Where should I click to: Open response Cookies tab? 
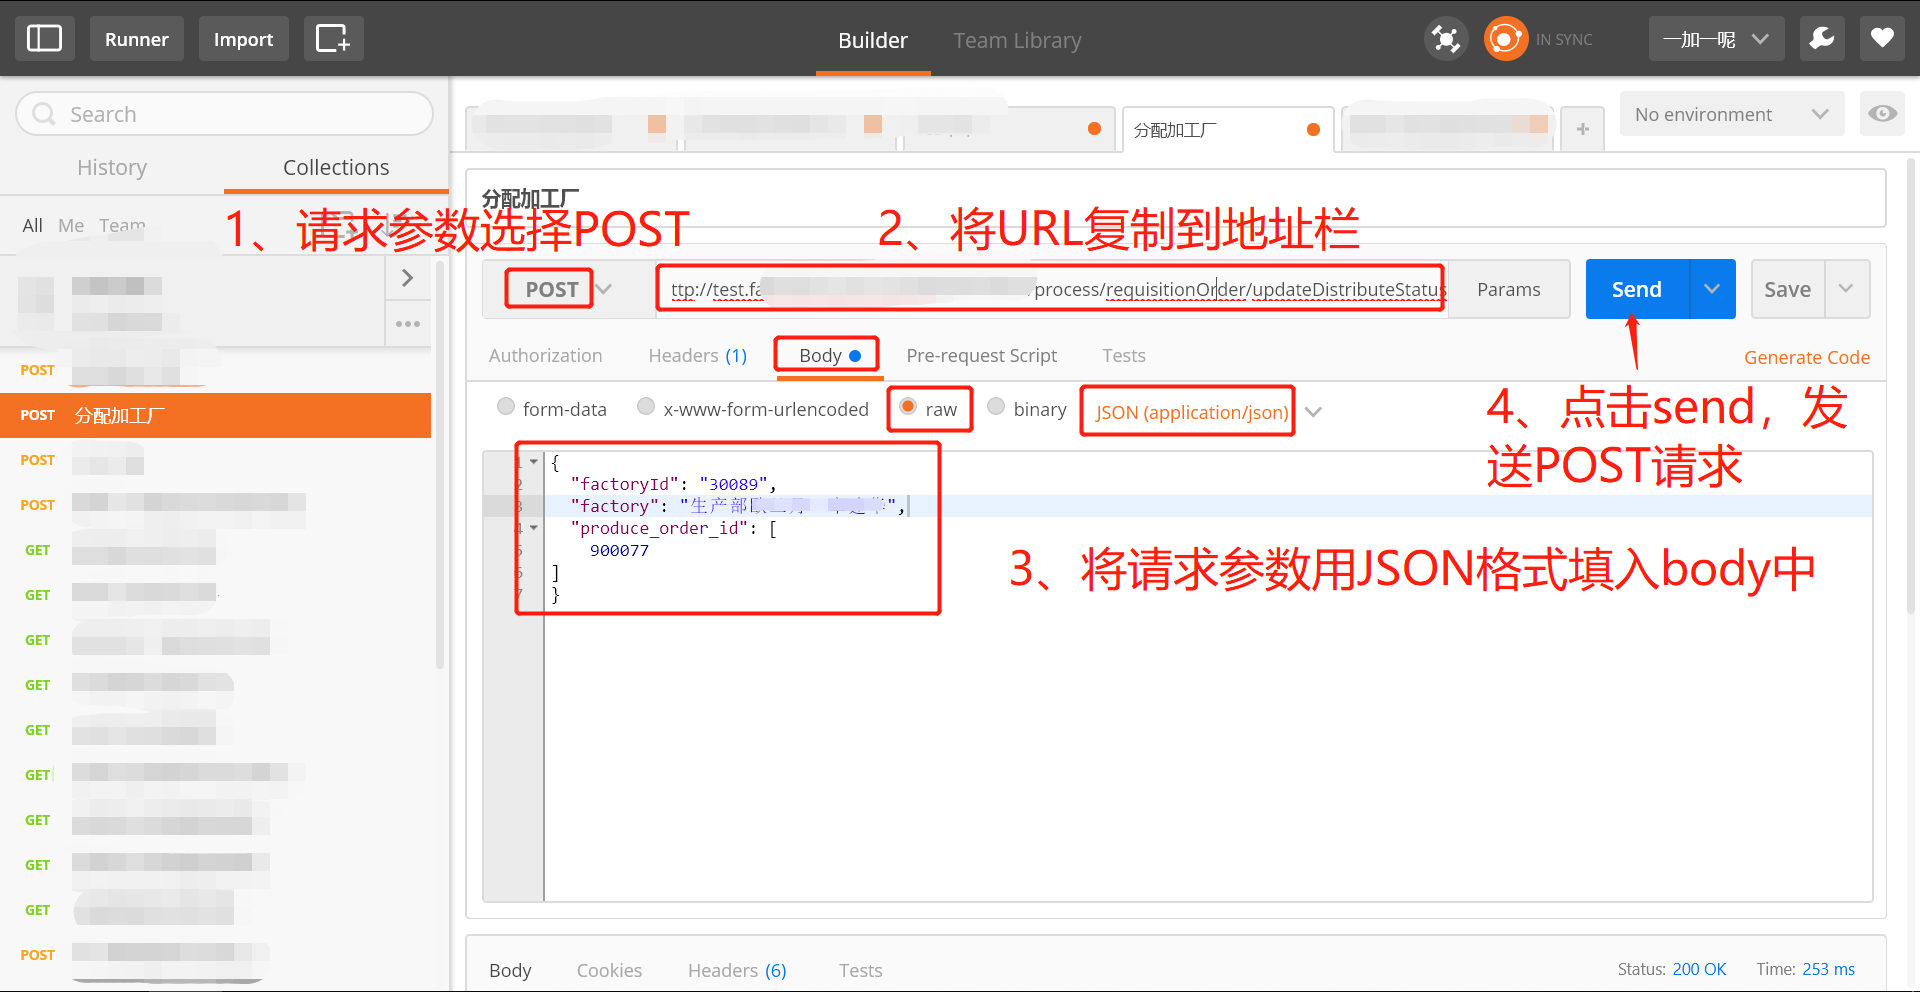coord(609,970)
